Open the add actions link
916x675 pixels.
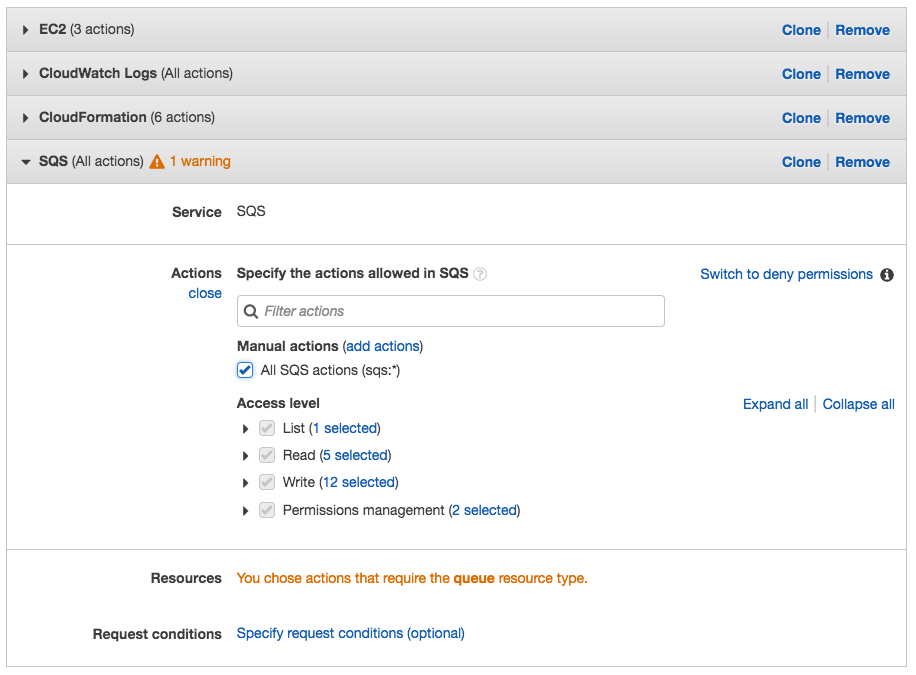(x=383, y=346)
